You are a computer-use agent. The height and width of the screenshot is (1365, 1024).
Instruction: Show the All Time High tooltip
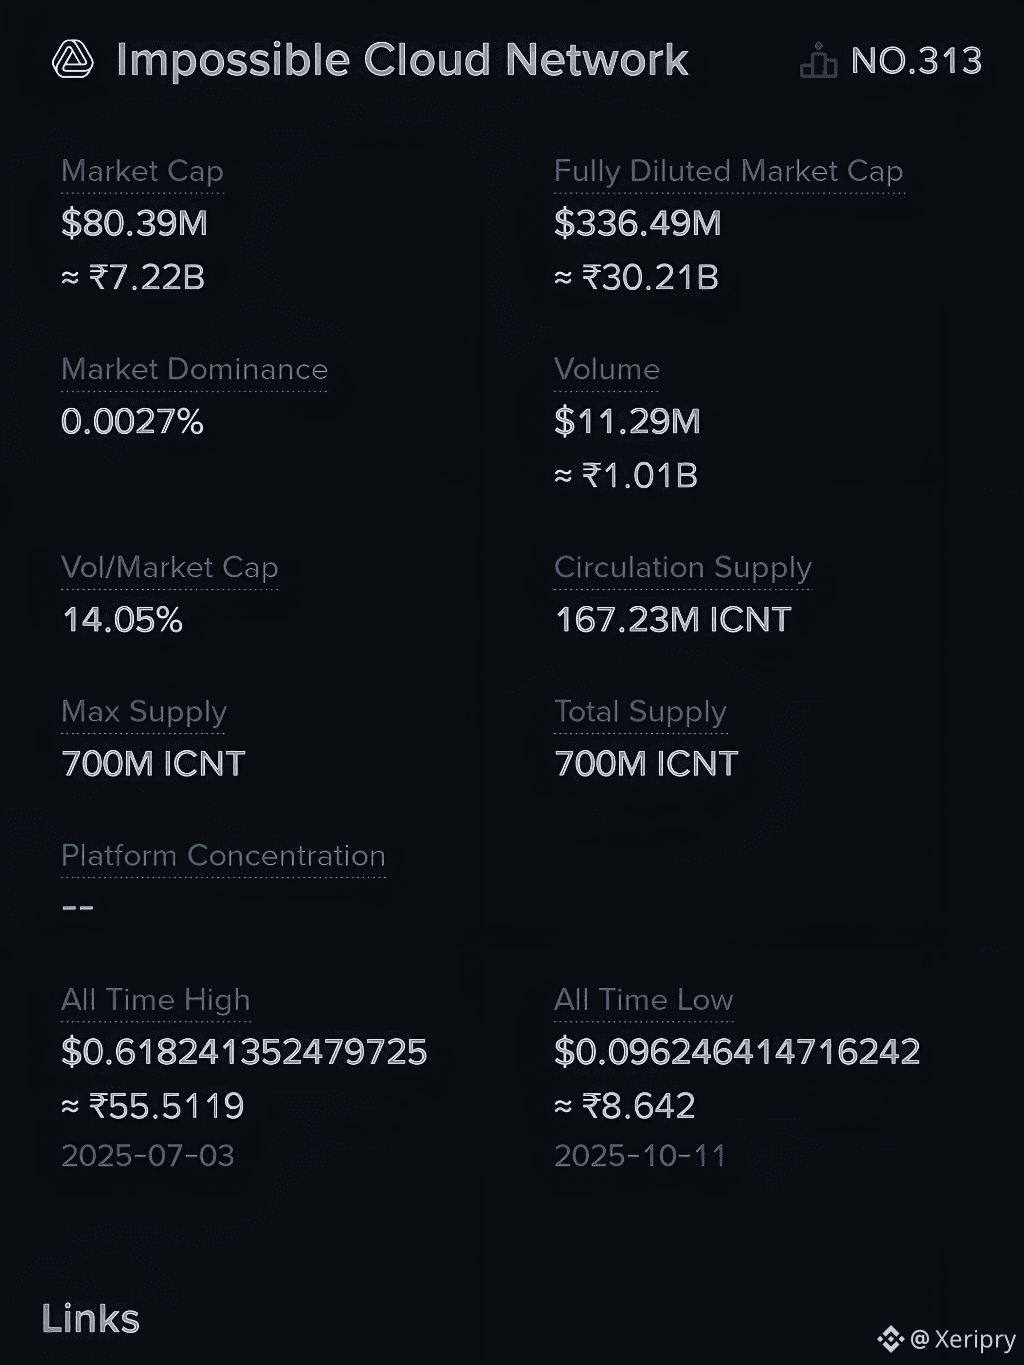point(156,999)
